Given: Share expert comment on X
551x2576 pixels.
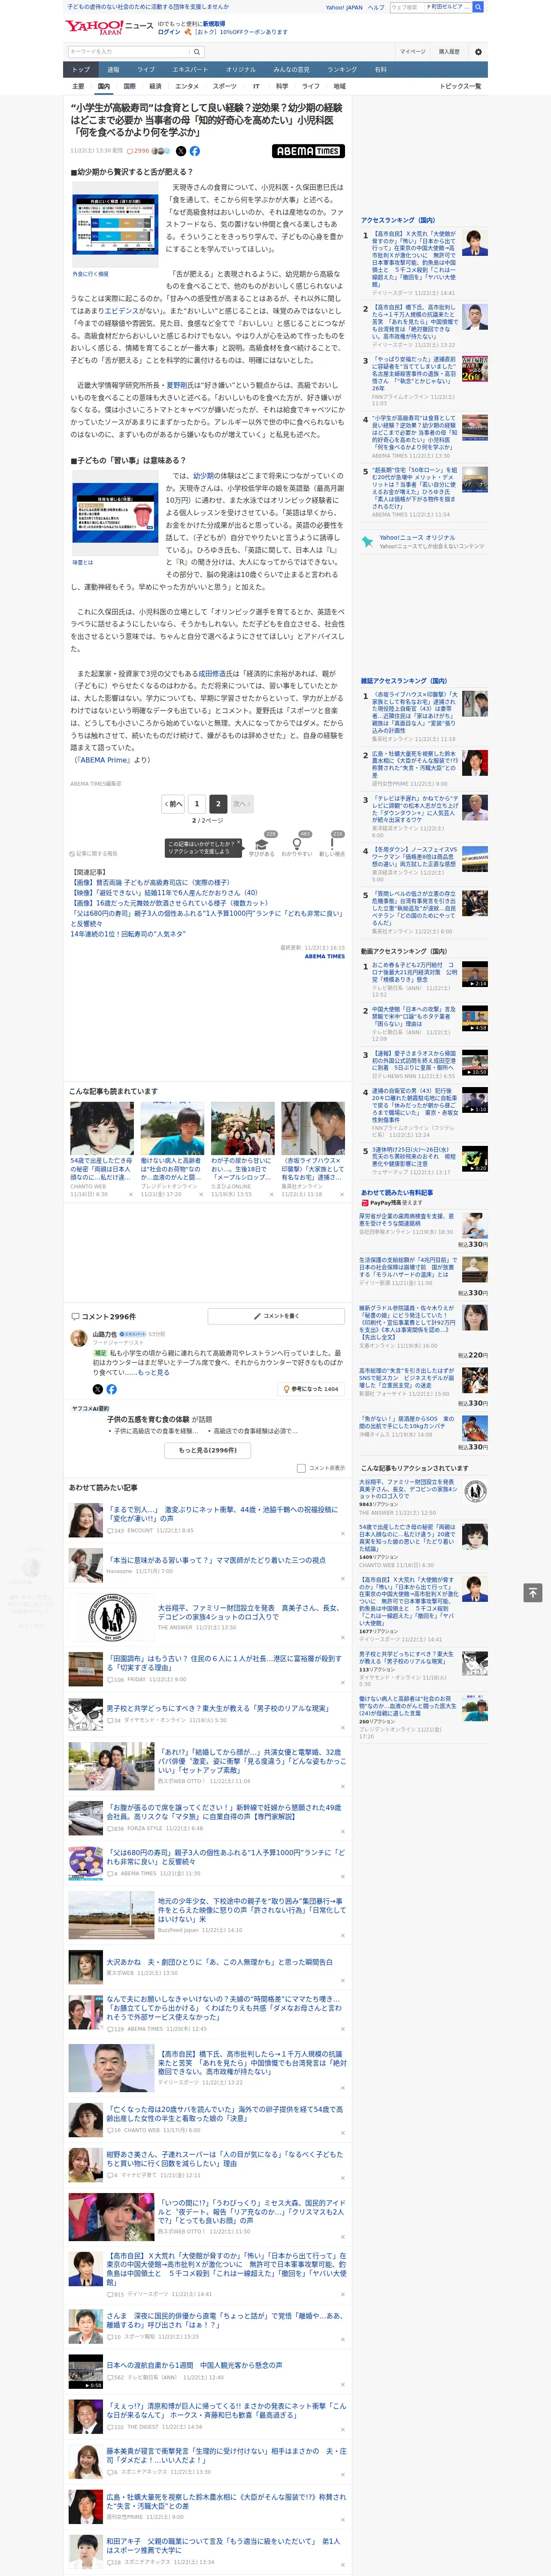Looking at the screenshot, I should click(x=97, y=1389).
